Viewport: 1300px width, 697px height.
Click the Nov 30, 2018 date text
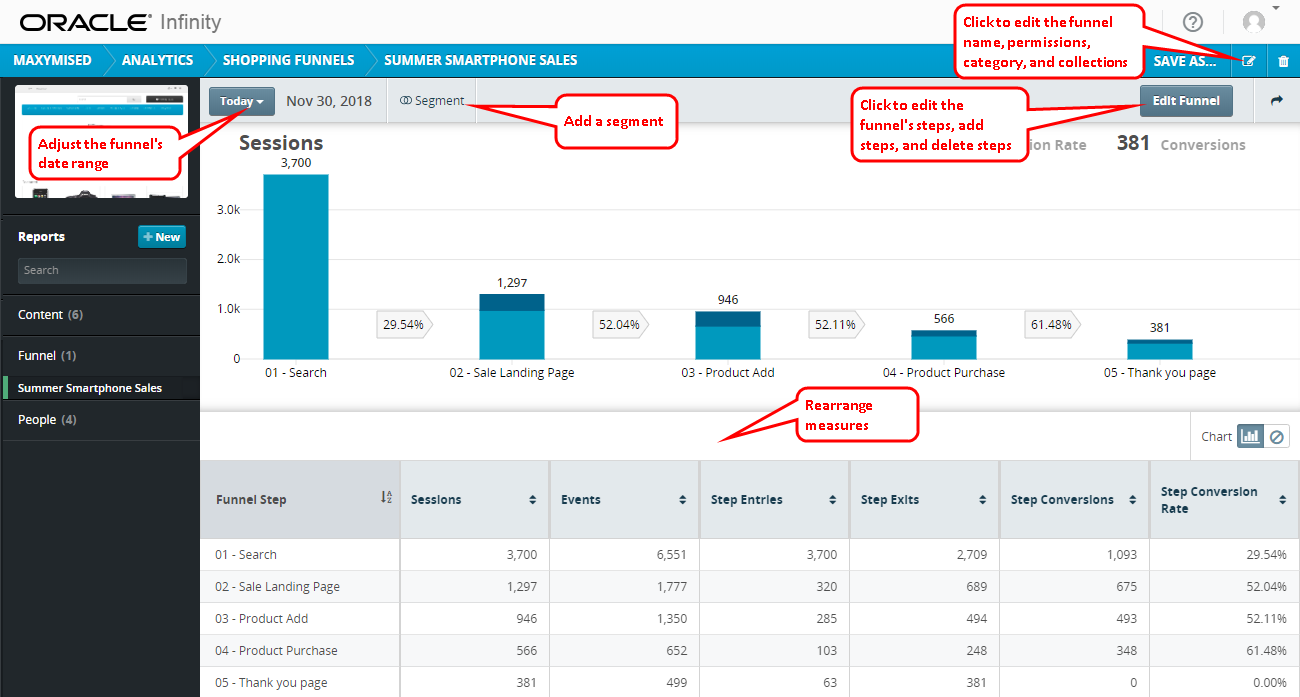pos(329,101)
